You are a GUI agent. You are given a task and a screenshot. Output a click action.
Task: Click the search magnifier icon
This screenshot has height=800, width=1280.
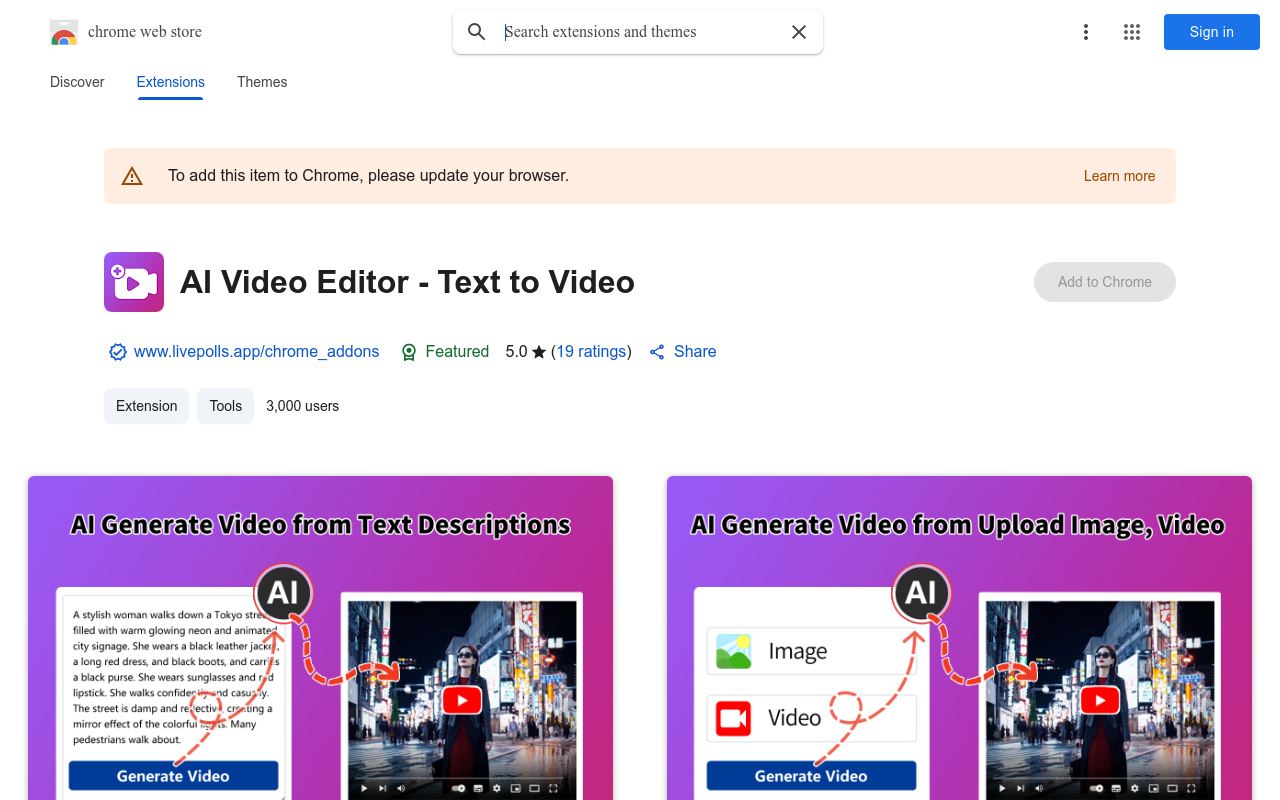[477, 32]
